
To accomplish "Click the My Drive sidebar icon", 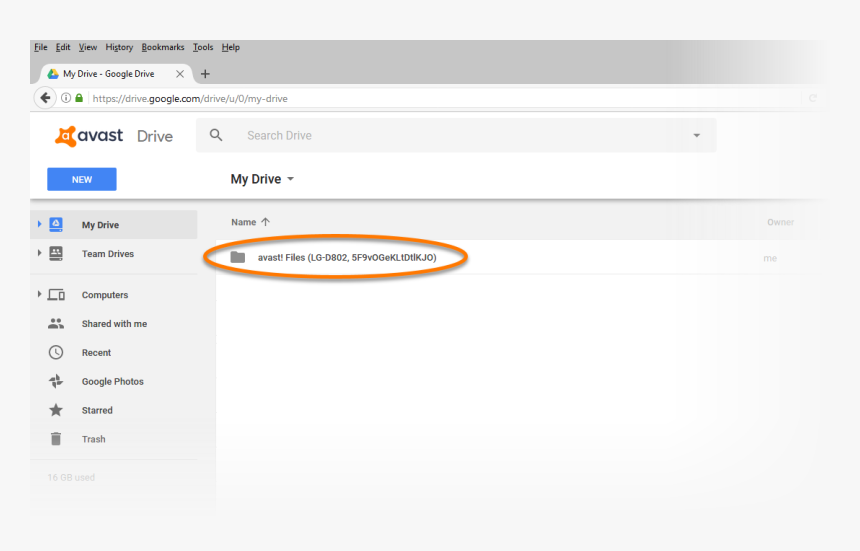I will click(x=56, y=224).
